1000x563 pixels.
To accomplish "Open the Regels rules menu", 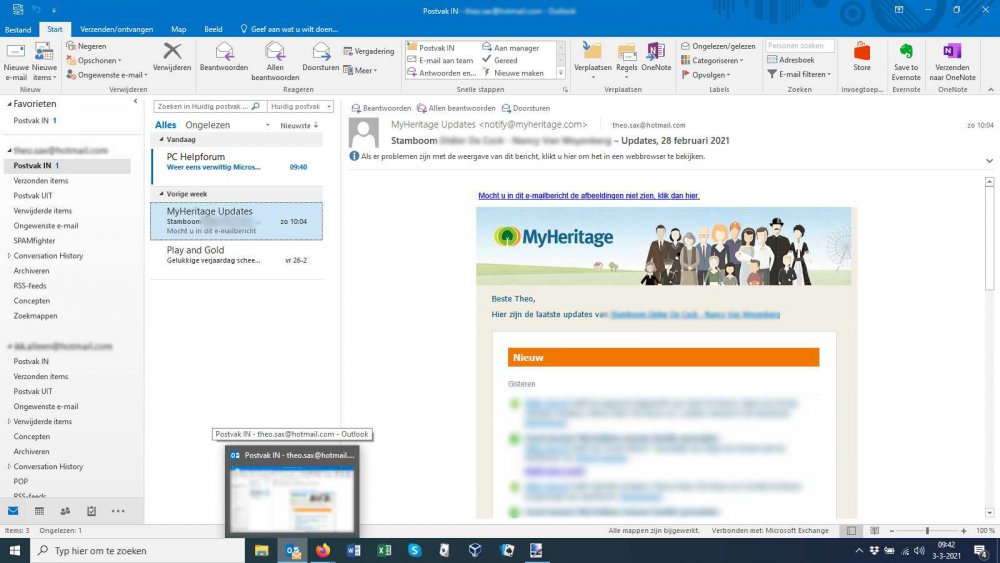I will click(626, 60).
